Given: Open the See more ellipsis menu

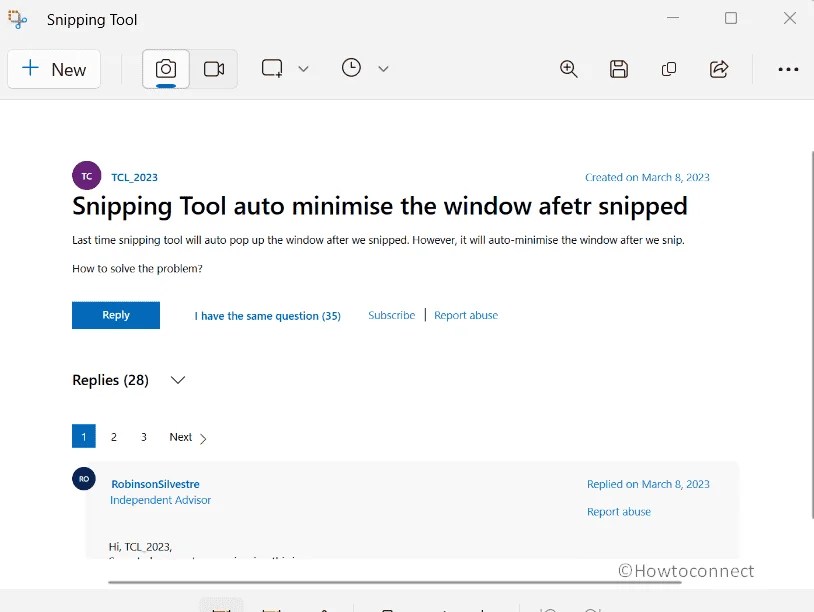Looking at the screenshot, I should 789,69.
